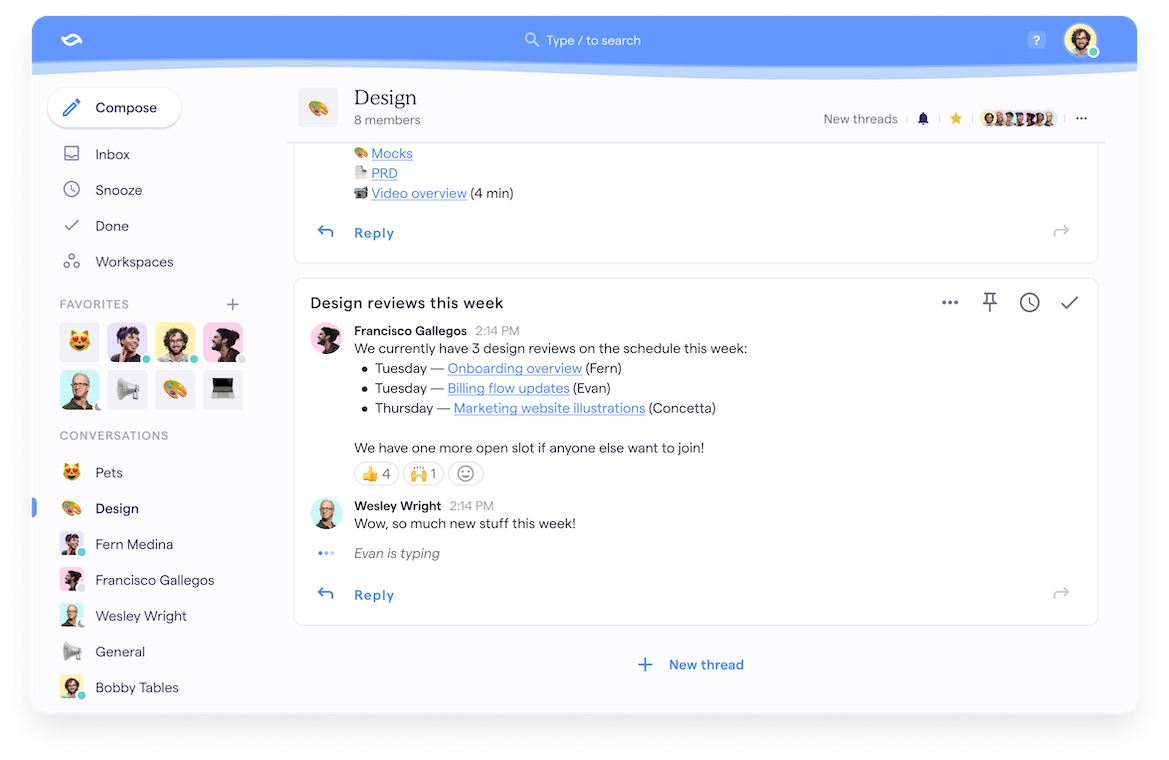Star the Design channel
This screenshot has height=760, width=1169.
pos(955,118)
